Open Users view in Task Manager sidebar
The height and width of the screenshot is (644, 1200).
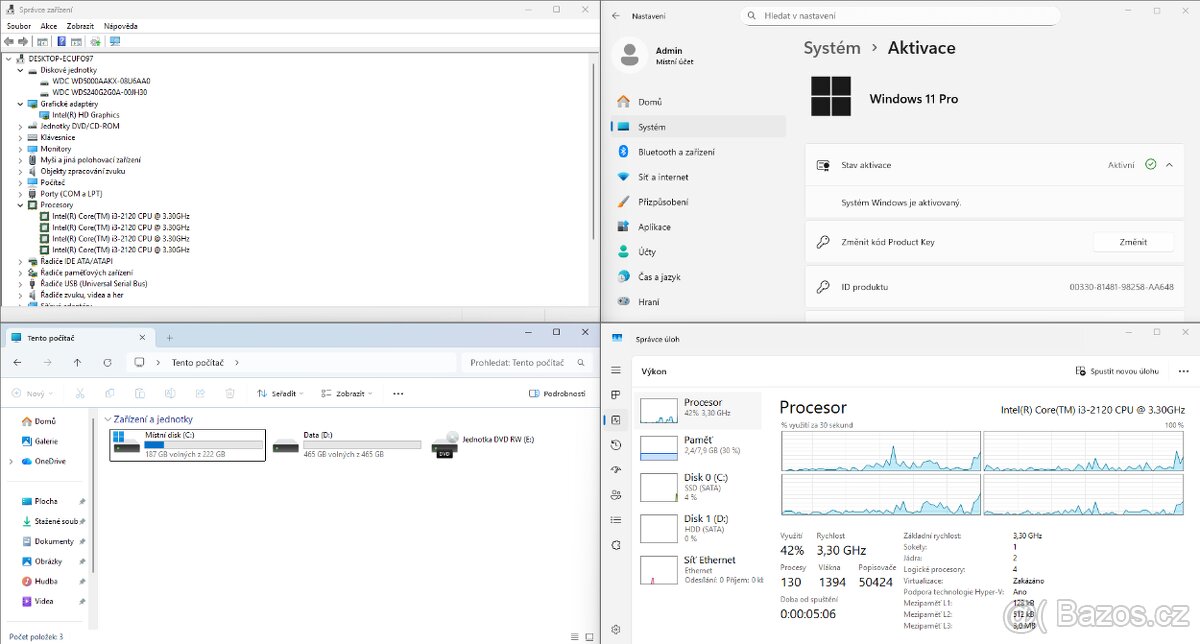[616, 494]
